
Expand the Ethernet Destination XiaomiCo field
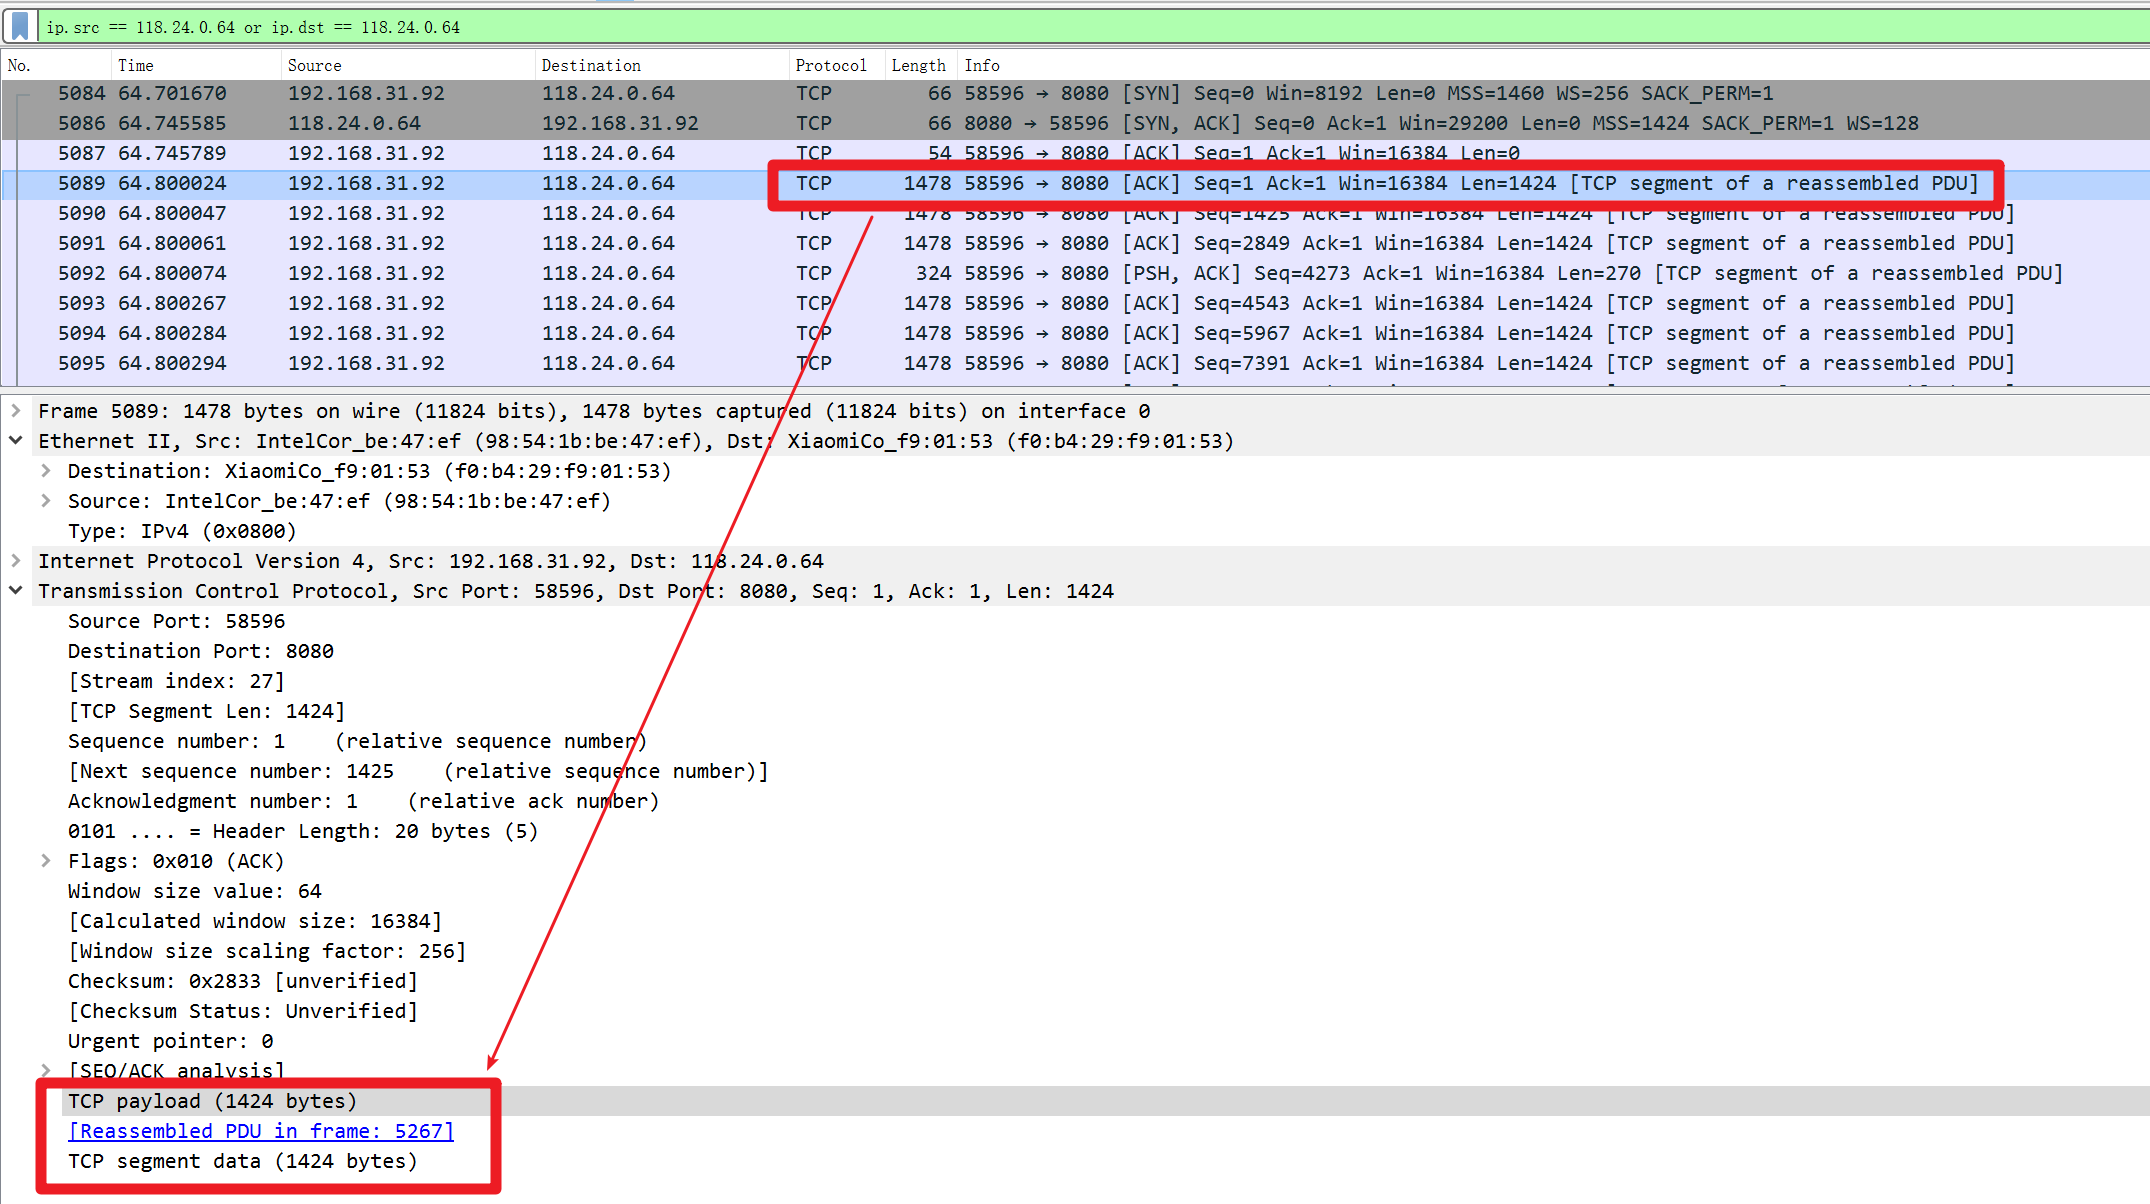(46, 471)
